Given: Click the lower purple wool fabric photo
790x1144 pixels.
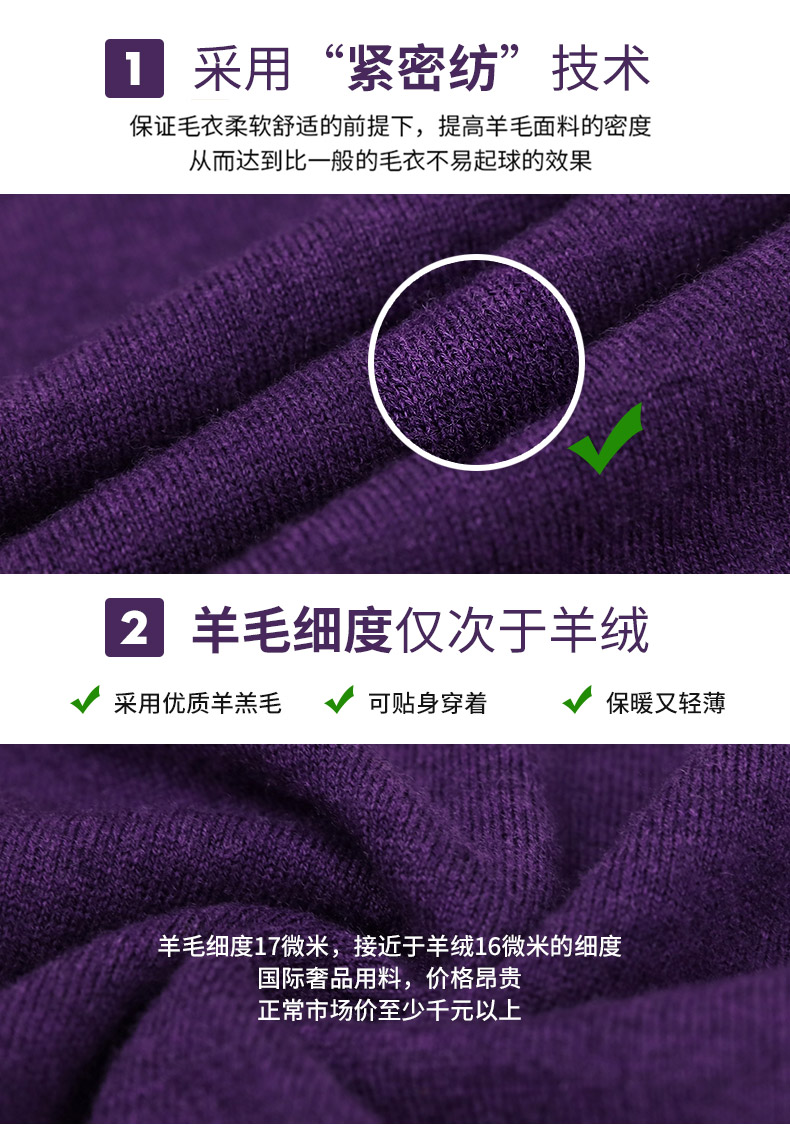Looking at the screenshot, I should tap(395, 934).
